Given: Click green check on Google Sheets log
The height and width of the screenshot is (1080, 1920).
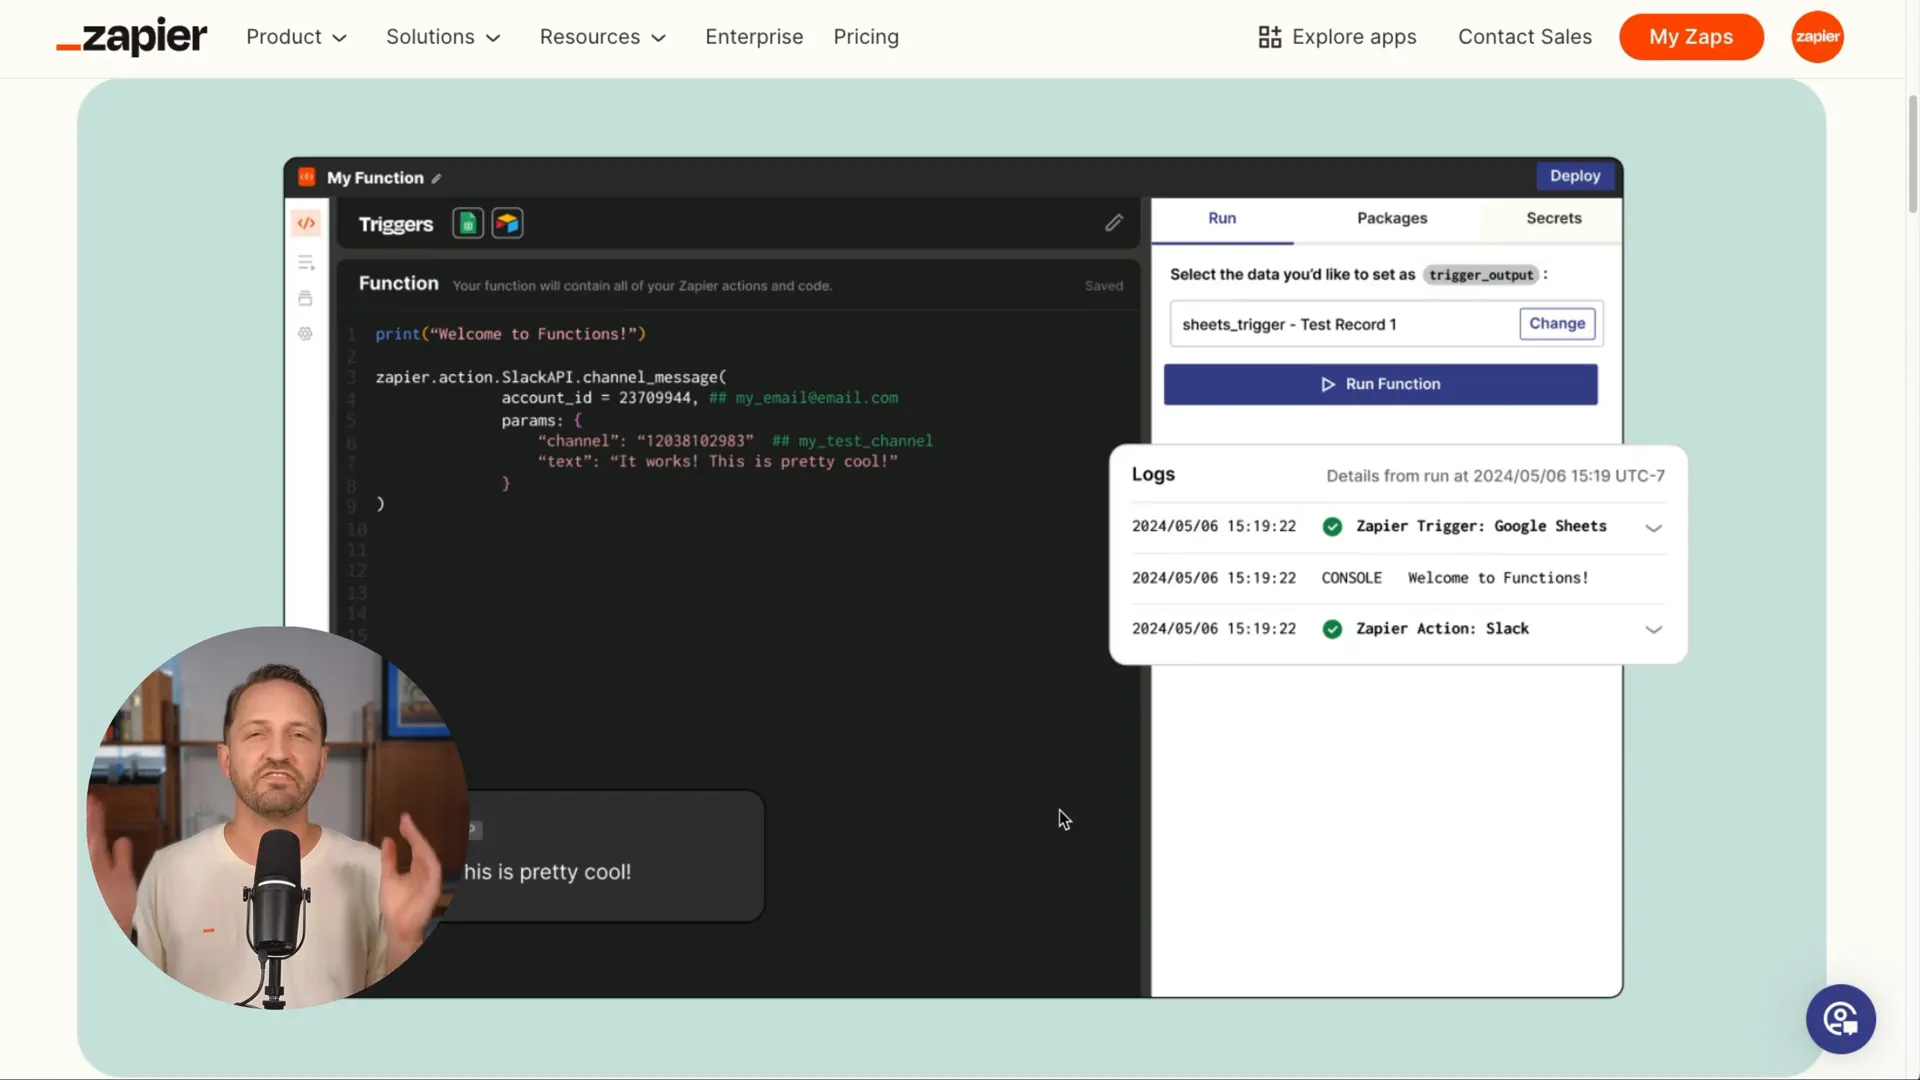Looking at the screenshot, I should (1332, 527).
